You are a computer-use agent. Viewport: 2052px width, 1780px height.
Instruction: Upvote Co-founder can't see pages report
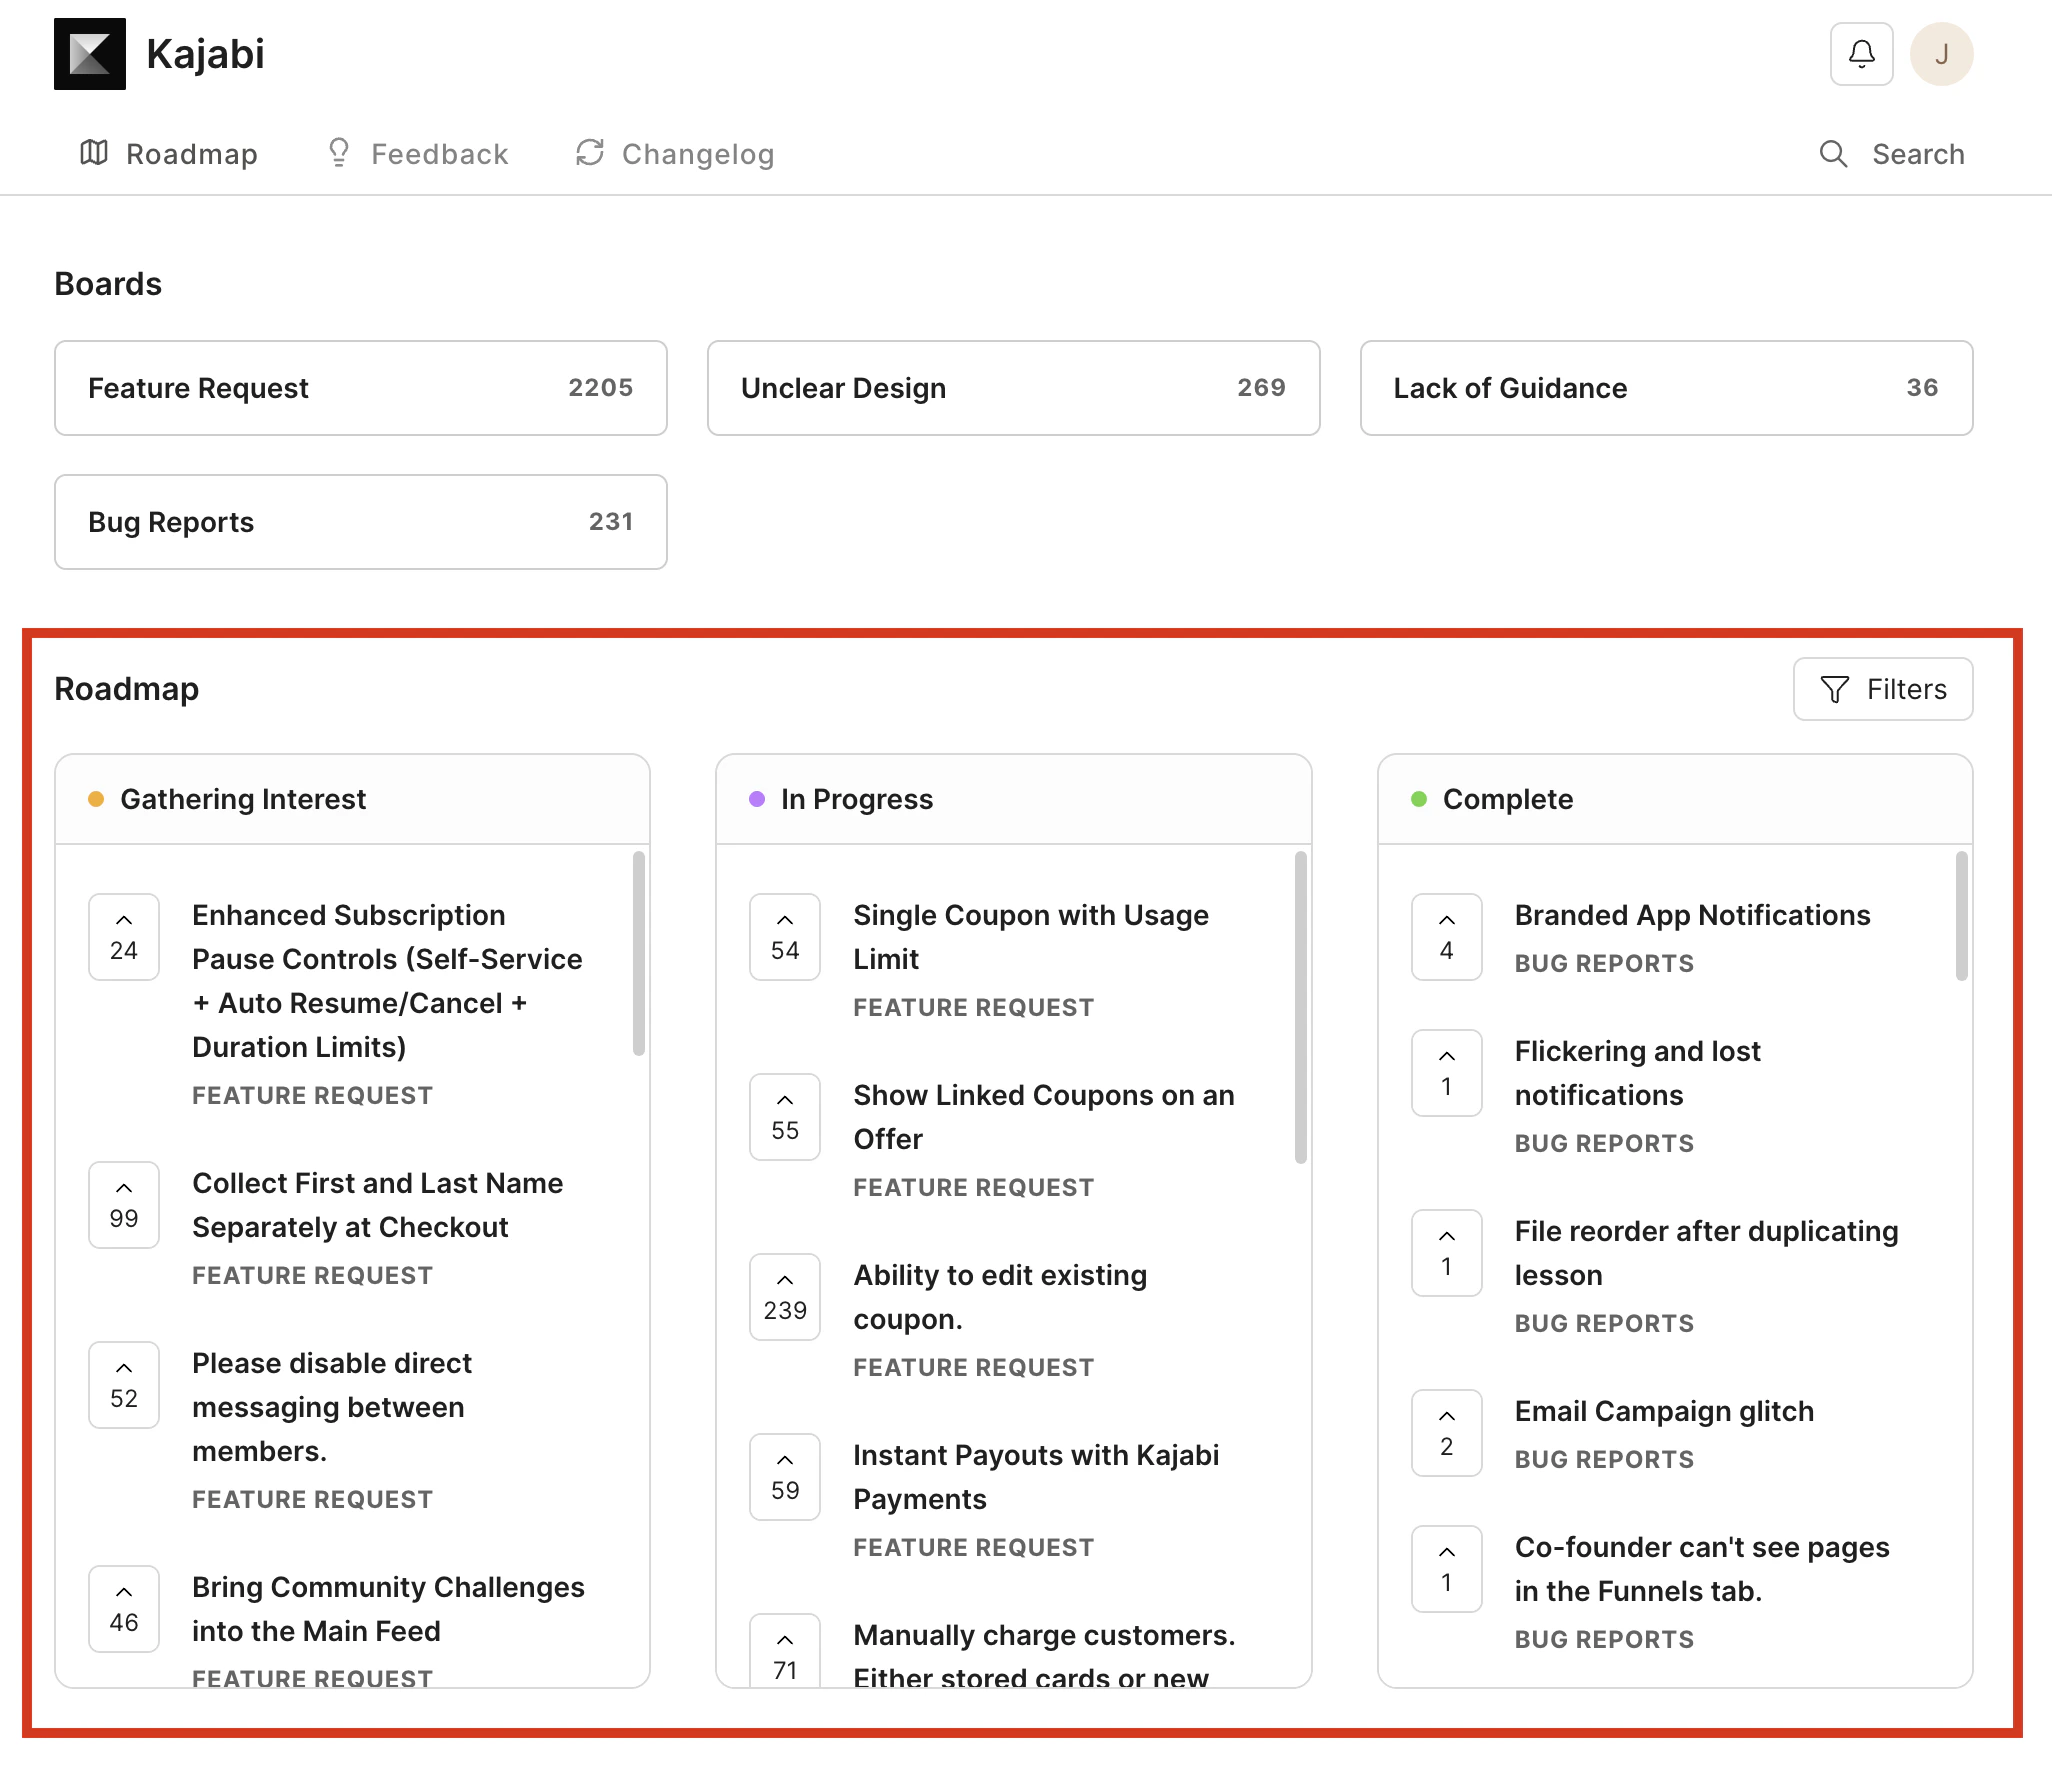[1446, 1569]
